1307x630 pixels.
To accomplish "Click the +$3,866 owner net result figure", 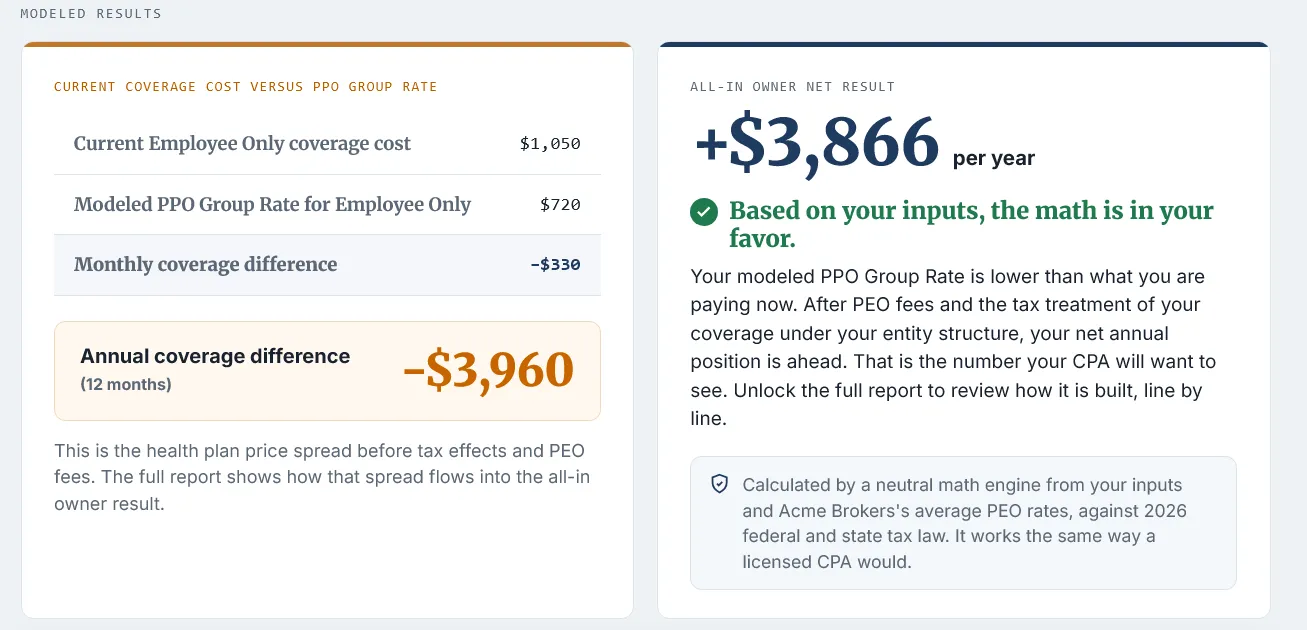I will (x=817, y=141).
